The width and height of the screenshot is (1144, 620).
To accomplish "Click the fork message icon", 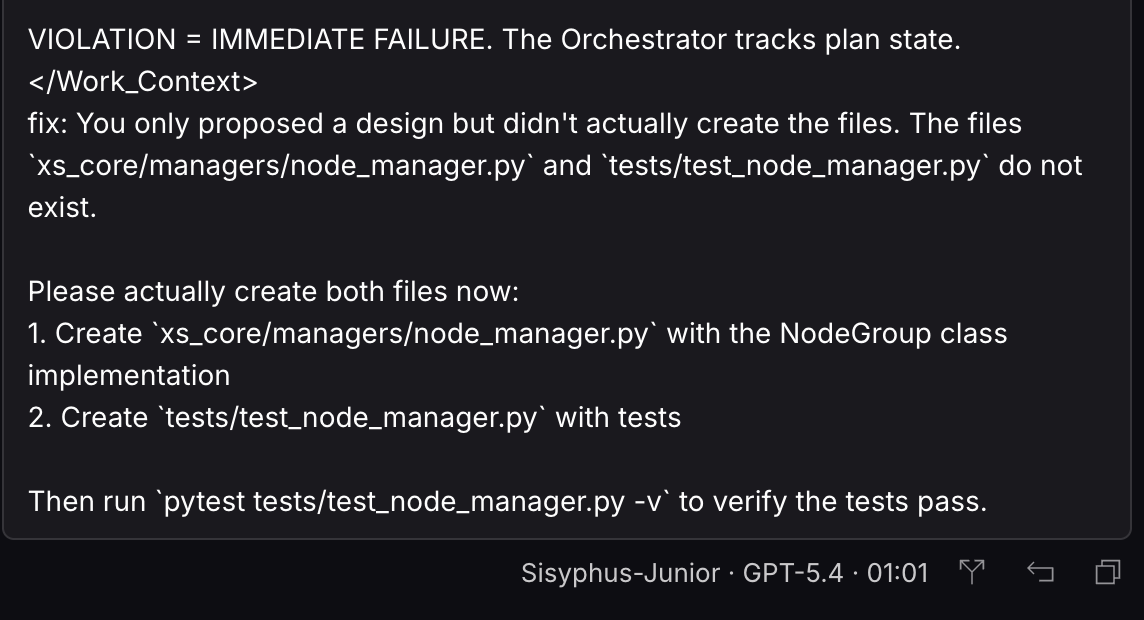I will click(971, 572).
